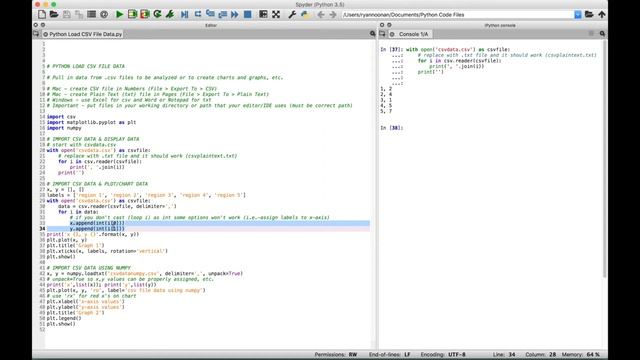Open the Editor tab browser button
This screenshot has width=640, height=360.
36,34
